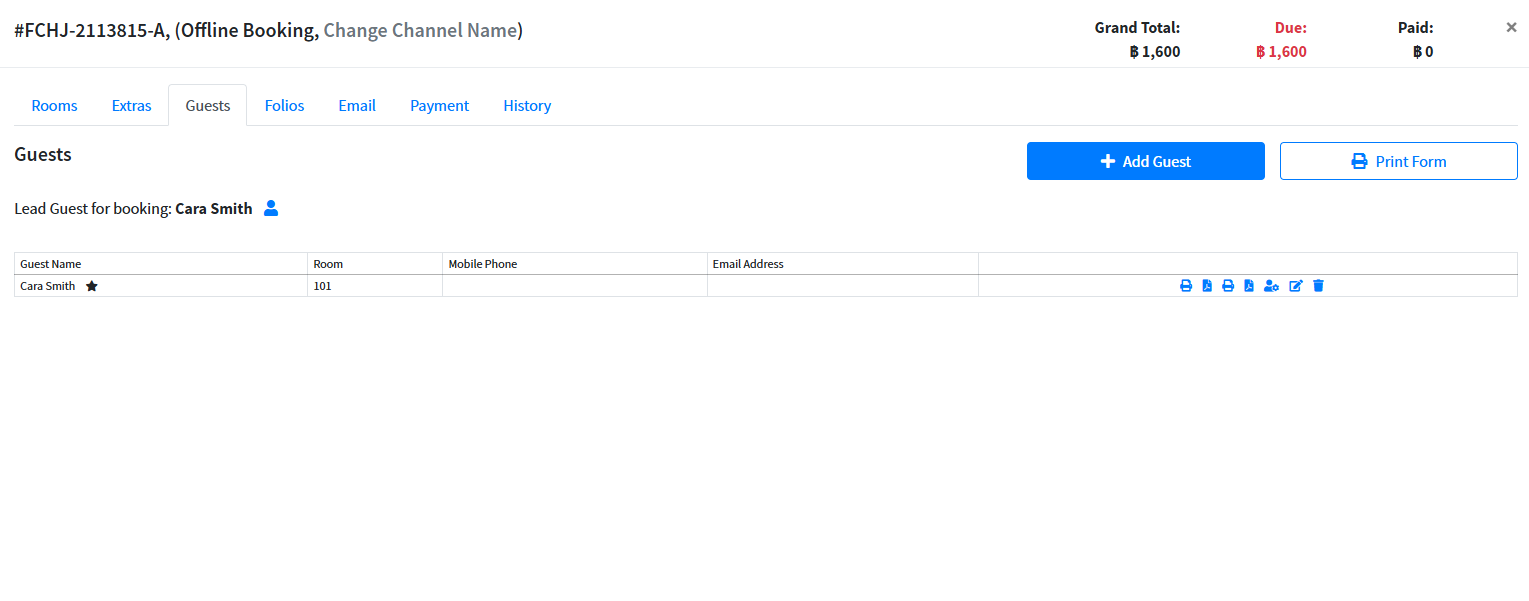This screenshot has height=601, width=1529.
Task: Open guest settings via the user-gear icon
Action: point(1271,286)
